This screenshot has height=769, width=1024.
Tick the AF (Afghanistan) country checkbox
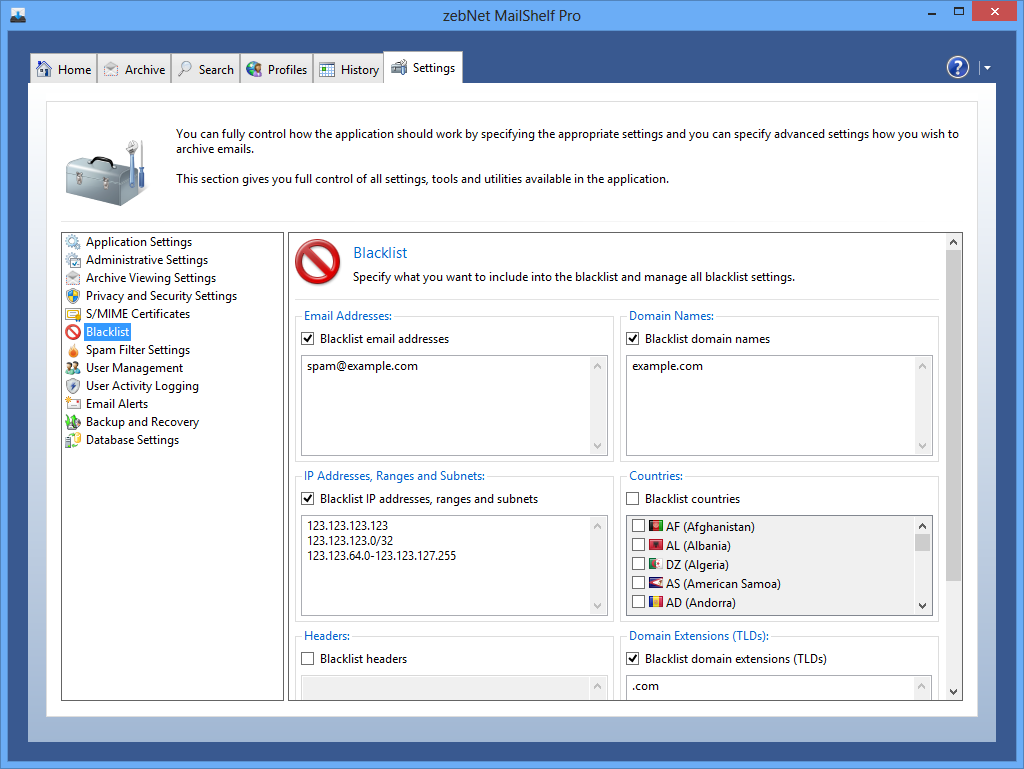[x=639, y=526]
